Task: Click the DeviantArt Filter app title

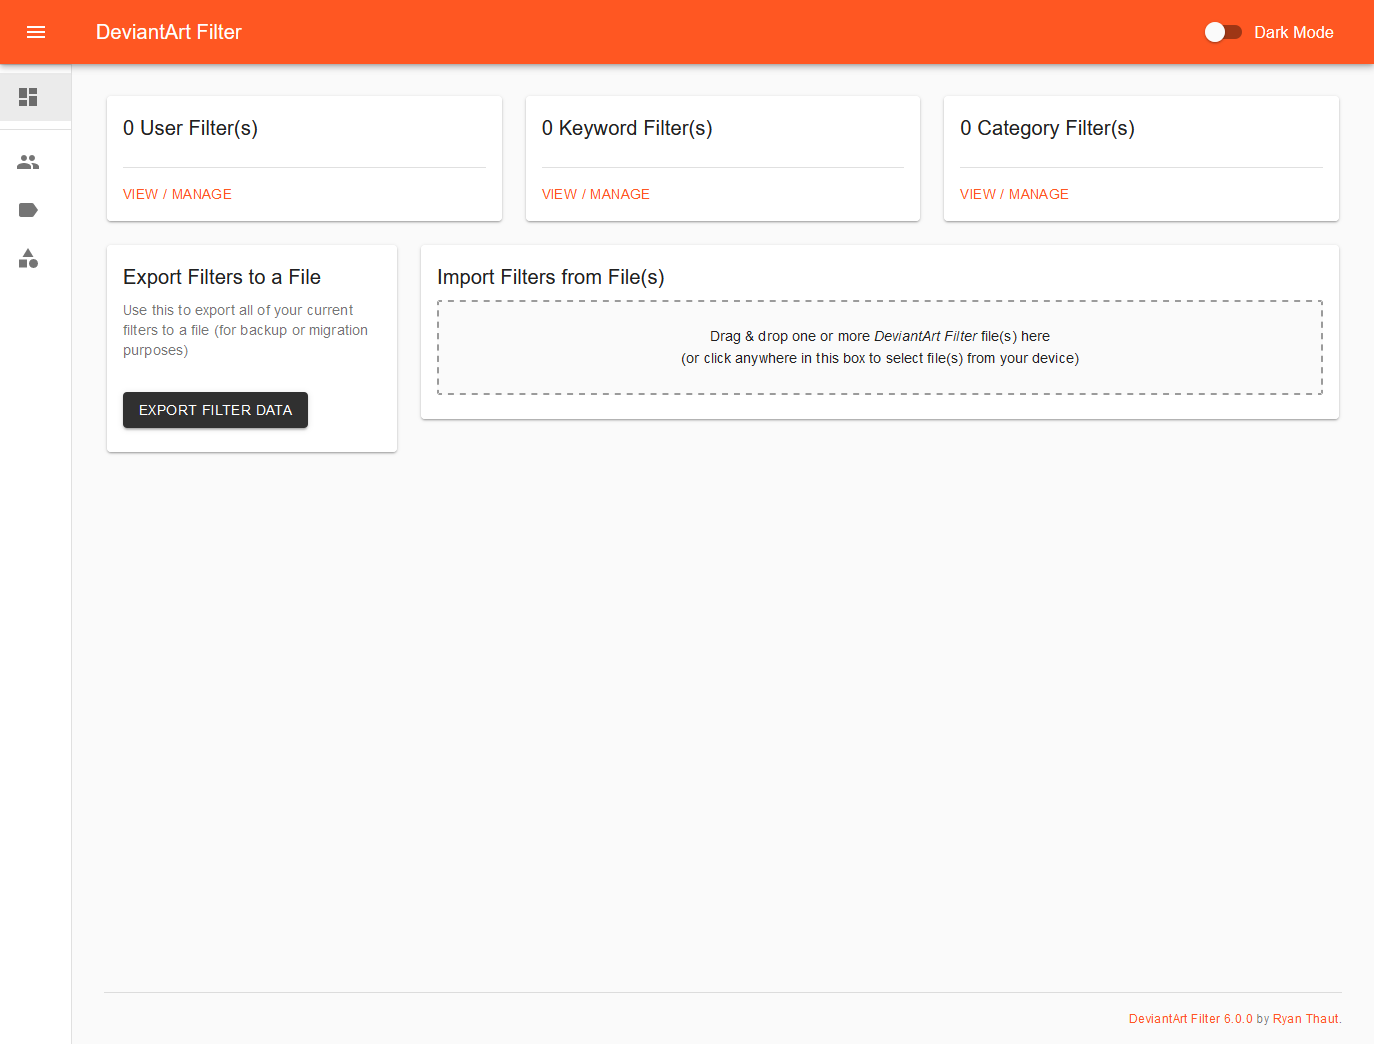Action: 169,32
